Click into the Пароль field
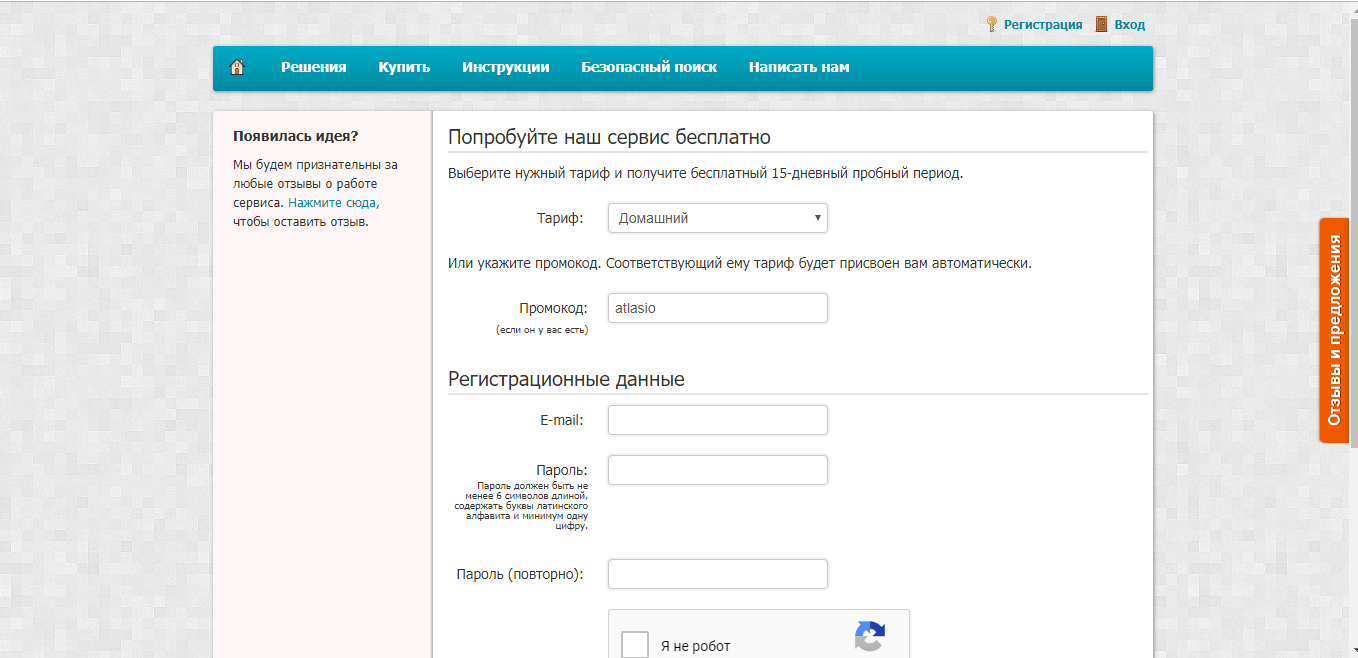The image size is (1358, 658). click(717, 470)
